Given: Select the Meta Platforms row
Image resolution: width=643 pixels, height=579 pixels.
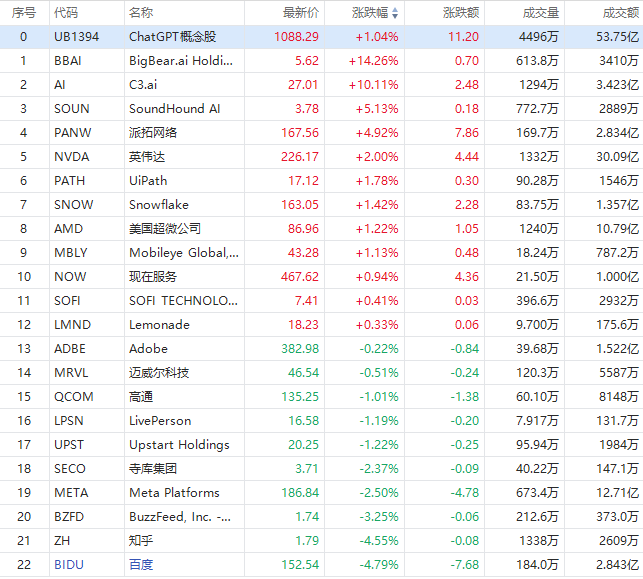Looking at the screenshot, I should 174,493.
